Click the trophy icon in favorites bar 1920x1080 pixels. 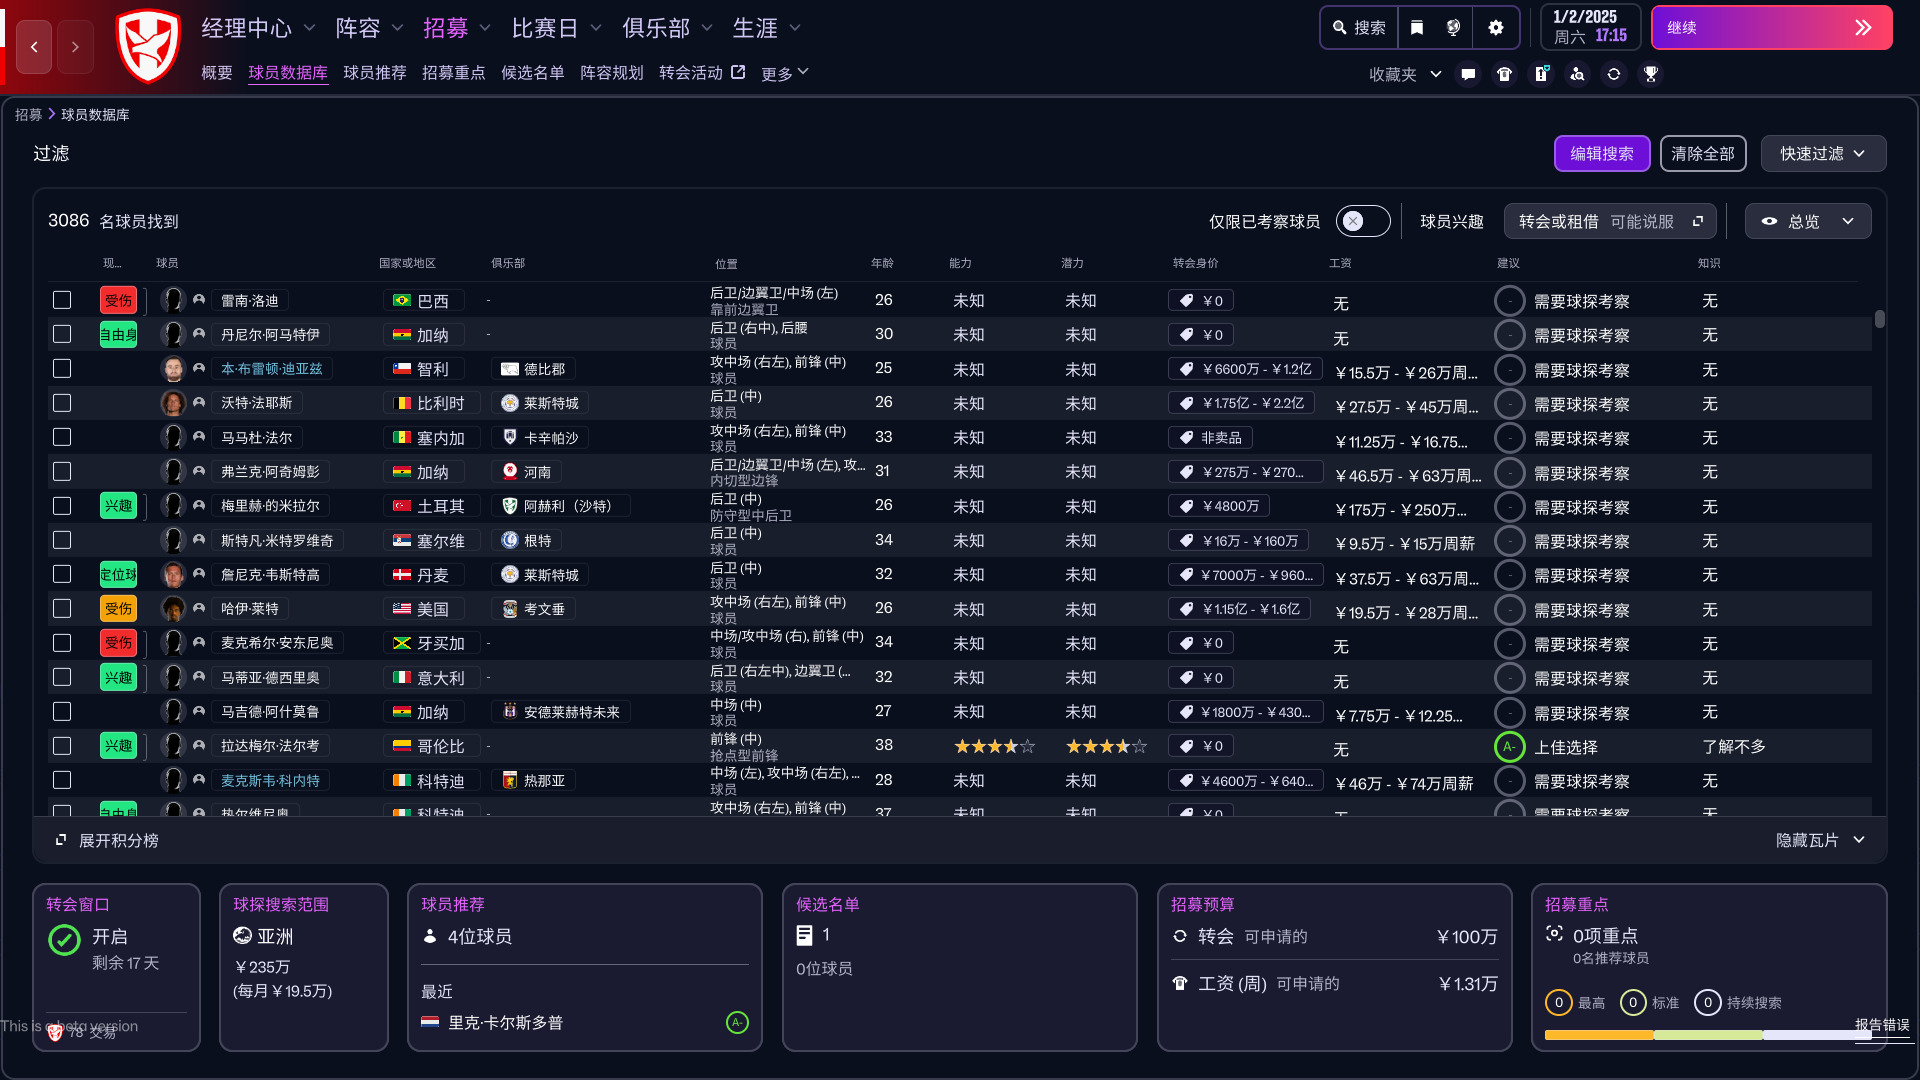pos(1650,74)
